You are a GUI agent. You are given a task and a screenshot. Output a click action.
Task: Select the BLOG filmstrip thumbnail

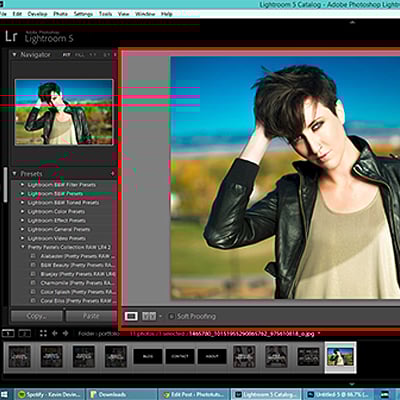148,356
